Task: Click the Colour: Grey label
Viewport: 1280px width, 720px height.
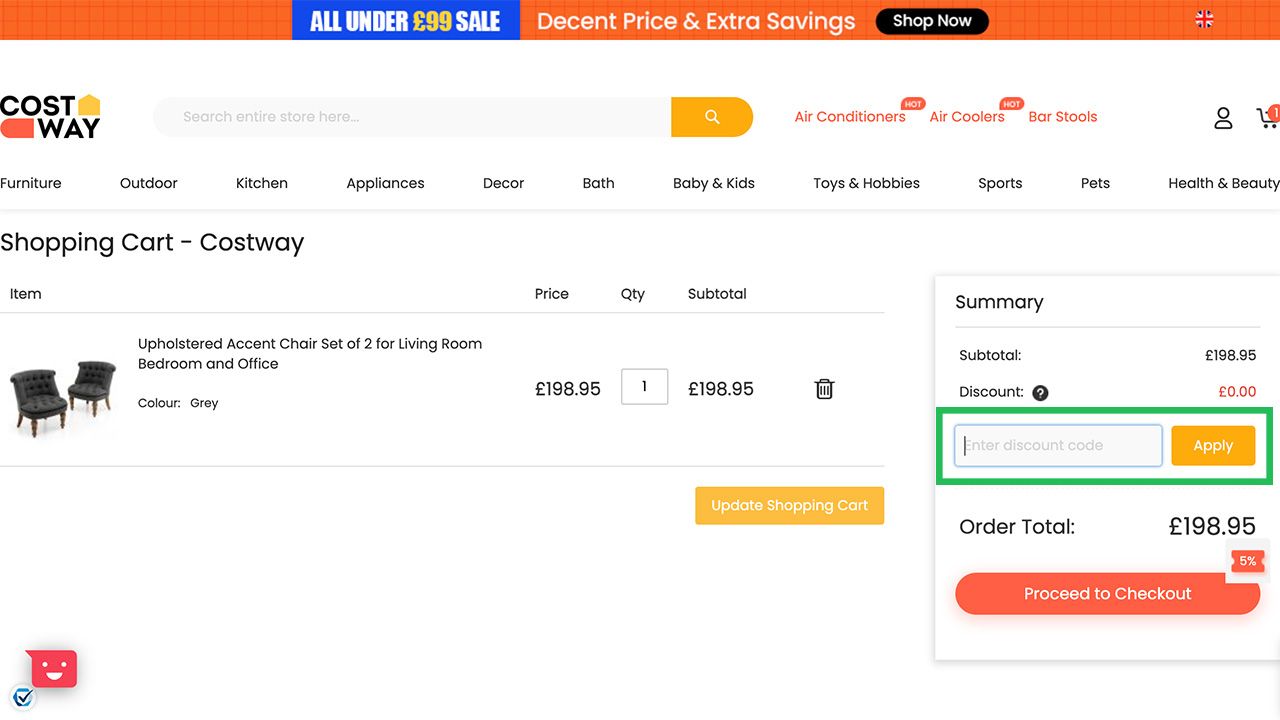Action: tap(178, 403)
